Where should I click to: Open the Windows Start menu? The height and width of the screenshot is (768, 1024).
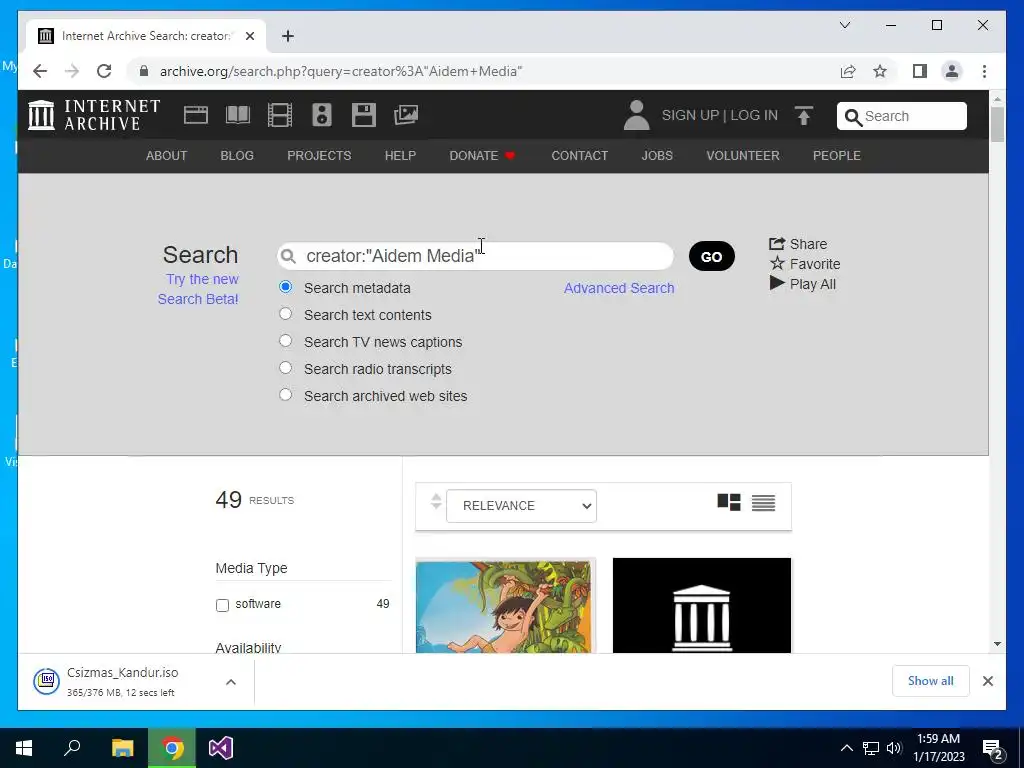24,748
